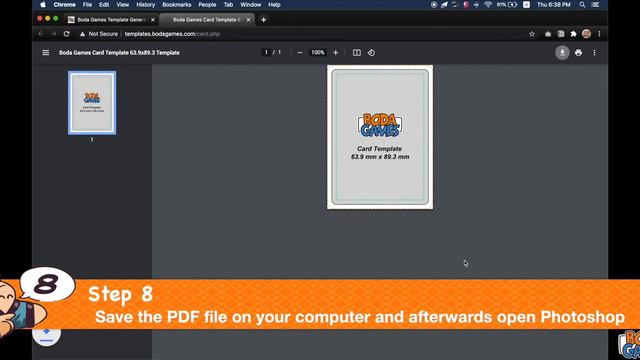Screen dimensions: 640x360
Task: Open Spotlight search in menu bar
Action: [x=582, y=5]
